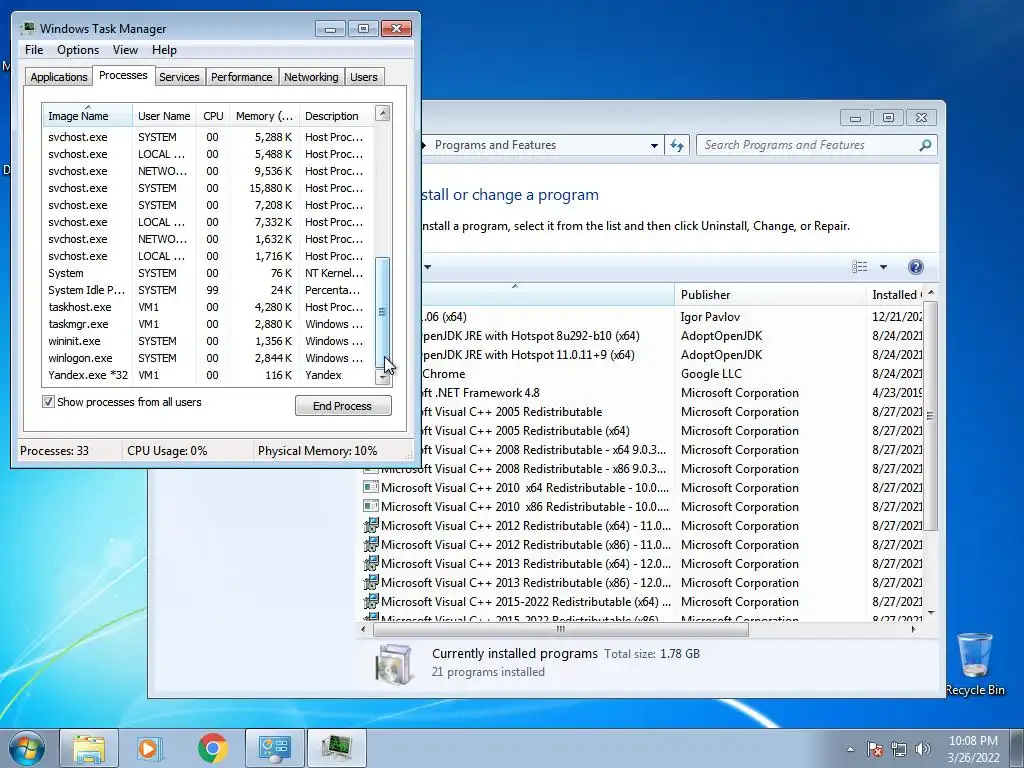Click the change view icon in Programs and Features
This screenshot has height=768, width=1024.
[860, 266]
